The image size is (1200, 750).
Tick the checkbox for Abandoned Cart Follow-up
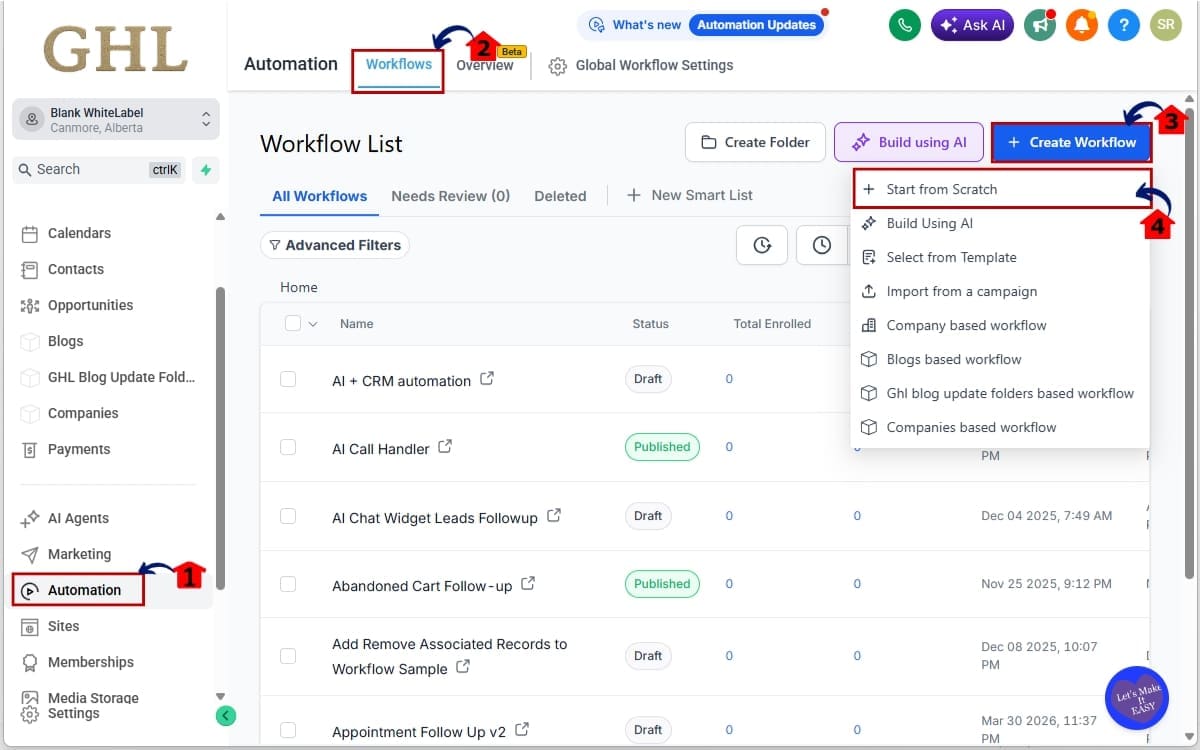[288, 585]
